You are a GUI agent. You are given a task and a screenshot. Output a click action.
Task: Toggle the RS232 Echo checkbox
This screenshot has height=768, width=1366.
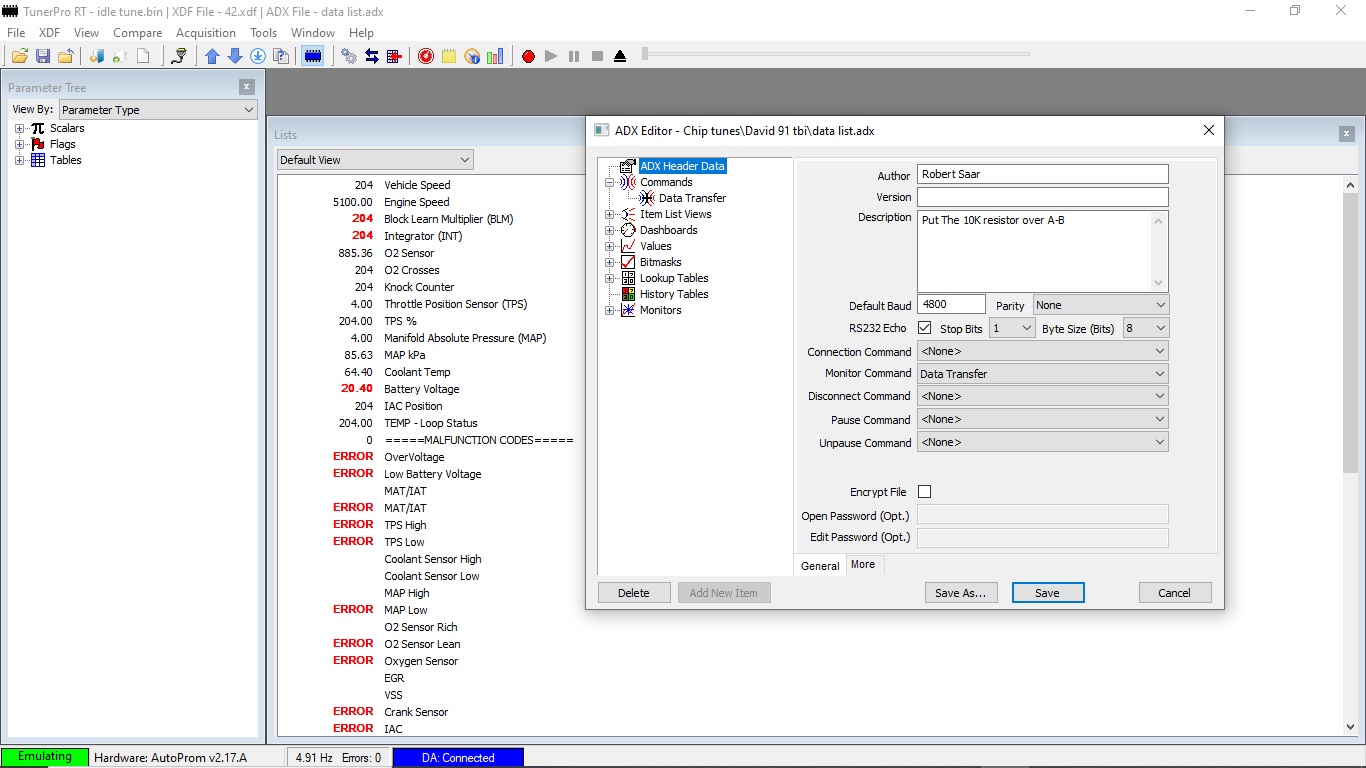[x=924, y=328]
